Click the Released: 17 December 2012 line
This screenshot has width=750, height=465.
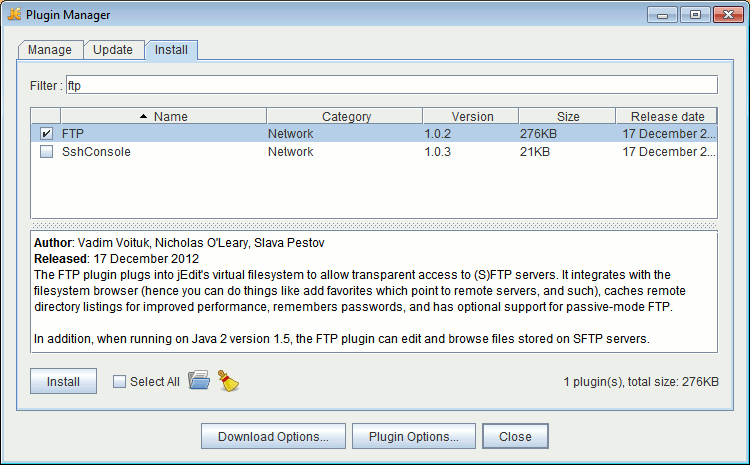[x=116, y=259]
